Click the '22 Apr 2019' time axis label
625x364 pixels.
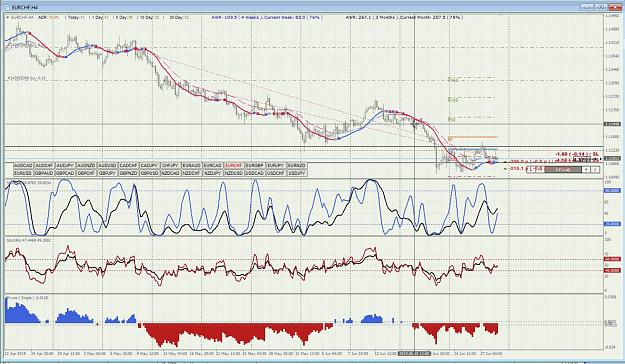[x=16, y=354]
